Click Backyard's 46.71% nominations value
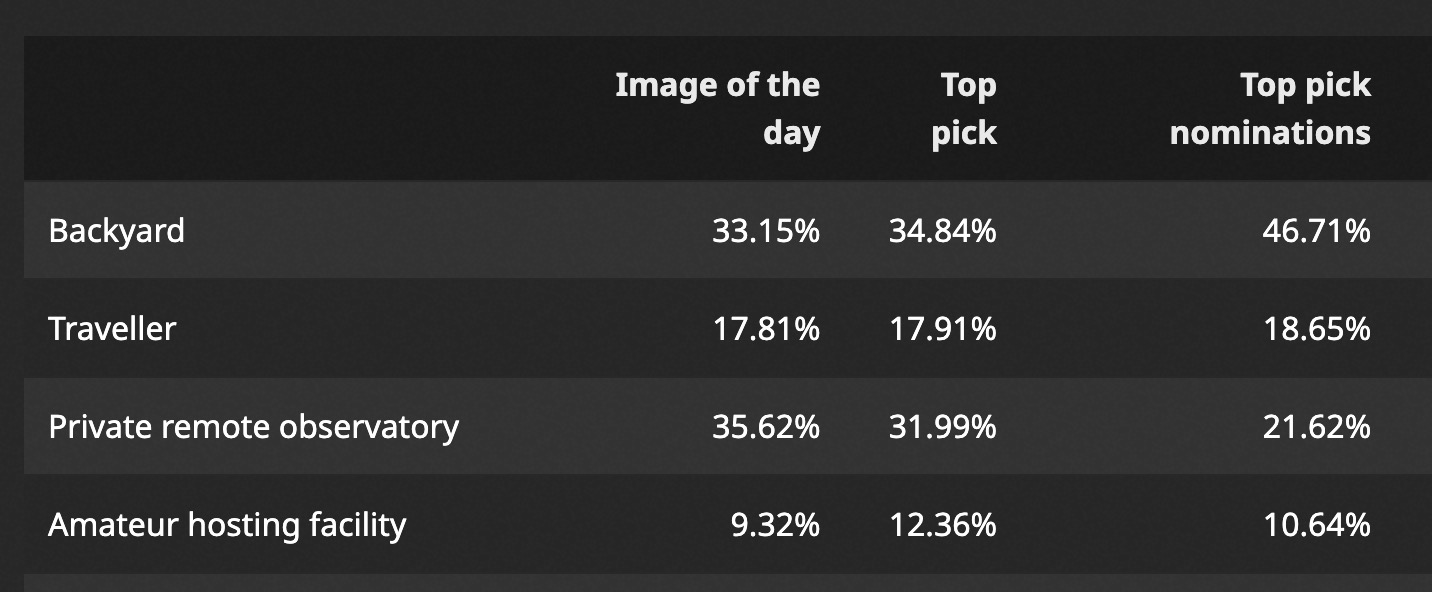Screen dimensions: 1432x592 [1317, 231]
